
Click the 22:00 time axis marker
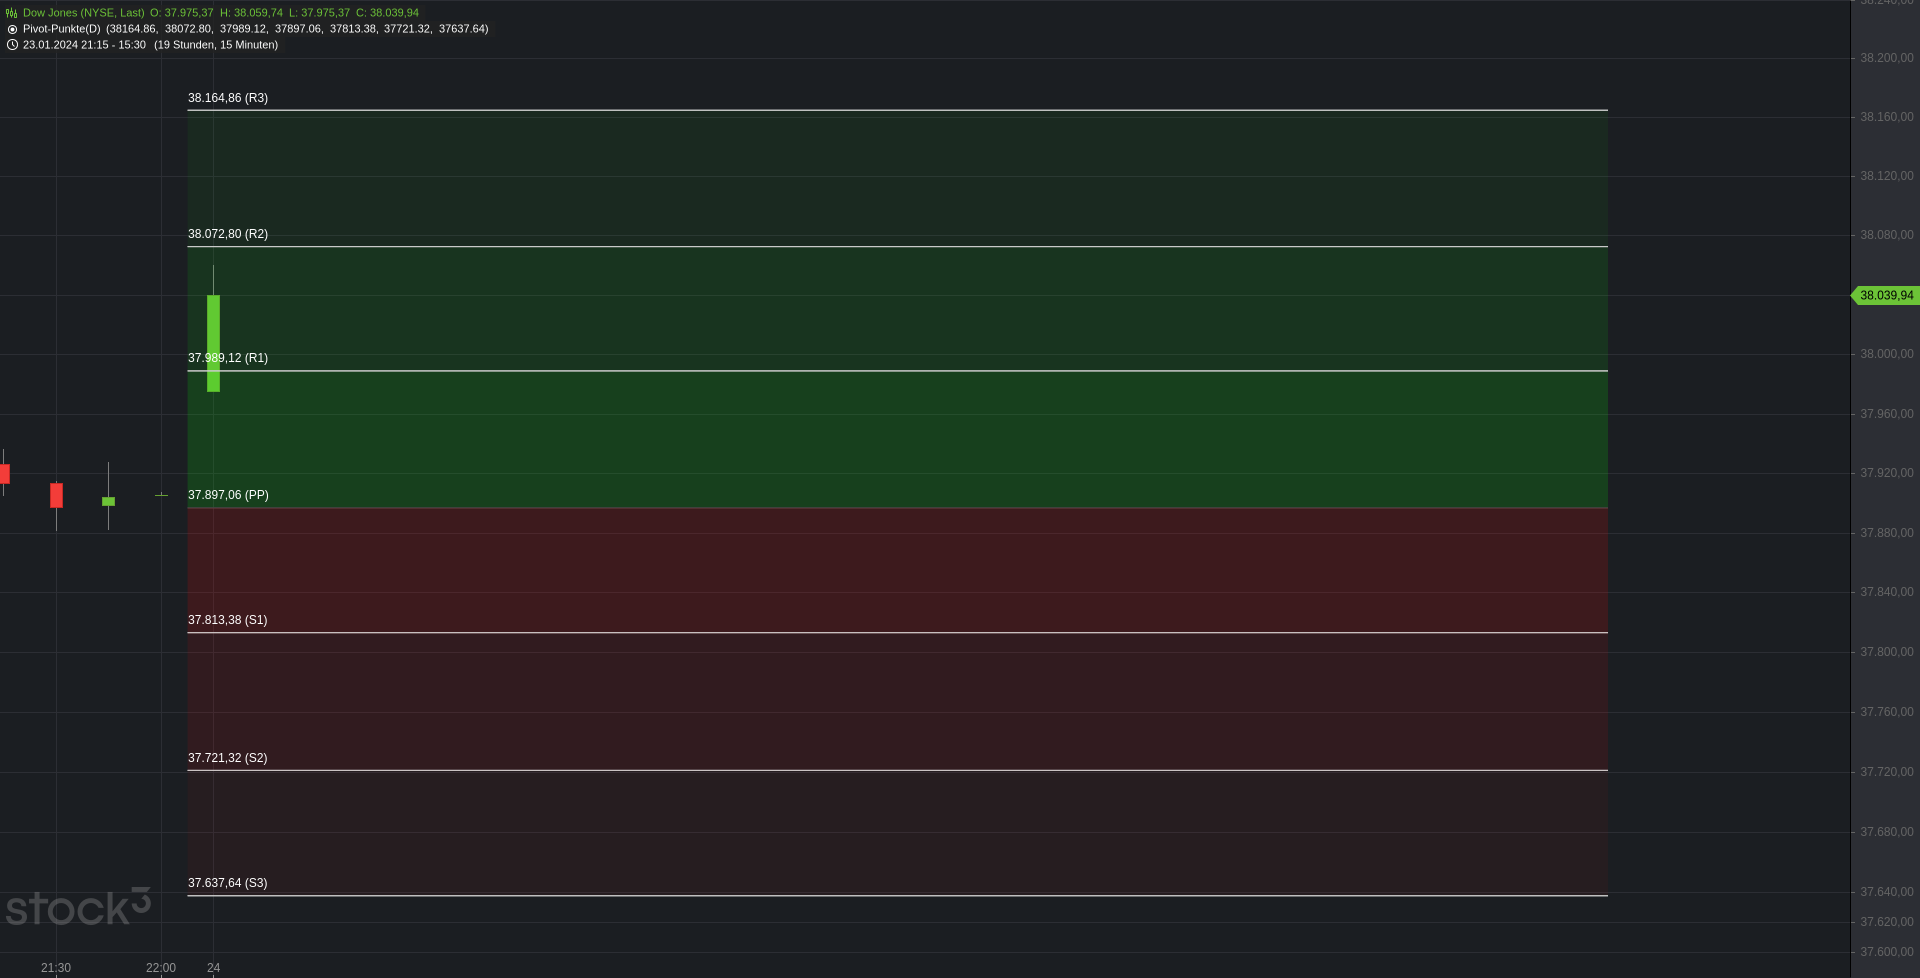pos(161,968)
